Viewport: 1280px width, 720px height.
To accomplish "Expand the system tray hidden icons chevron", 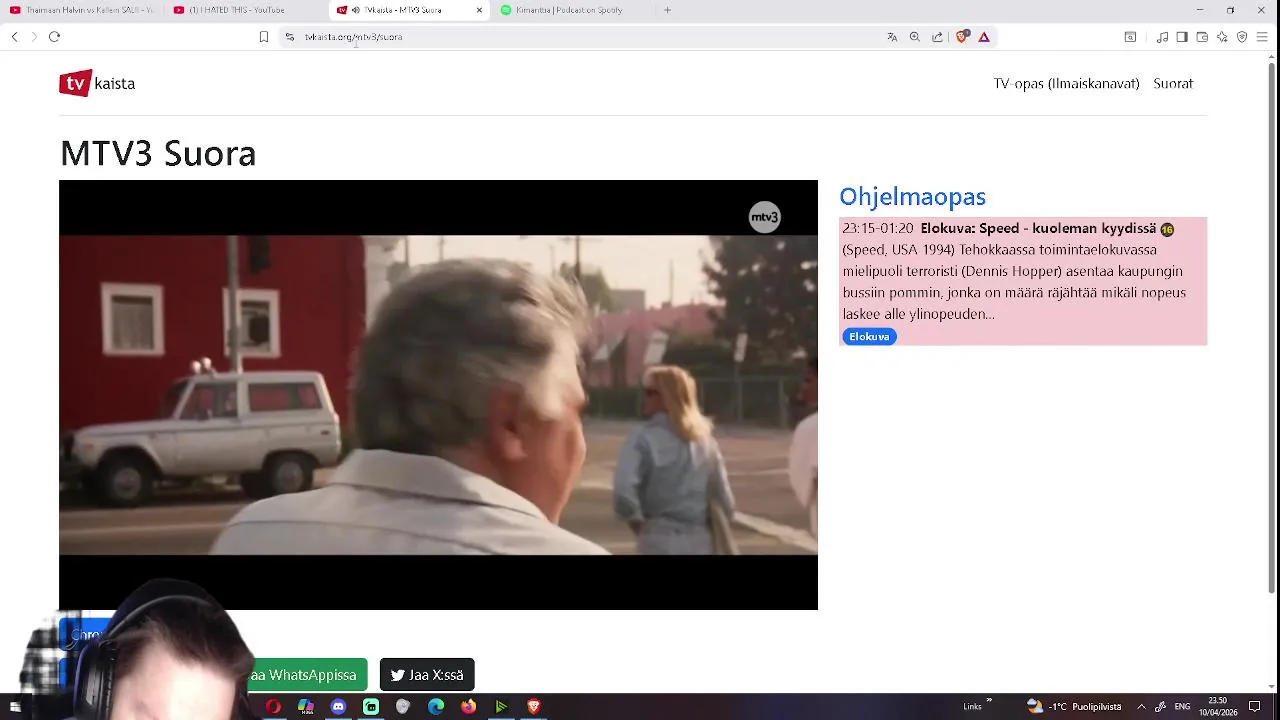I will [1141, 707].
